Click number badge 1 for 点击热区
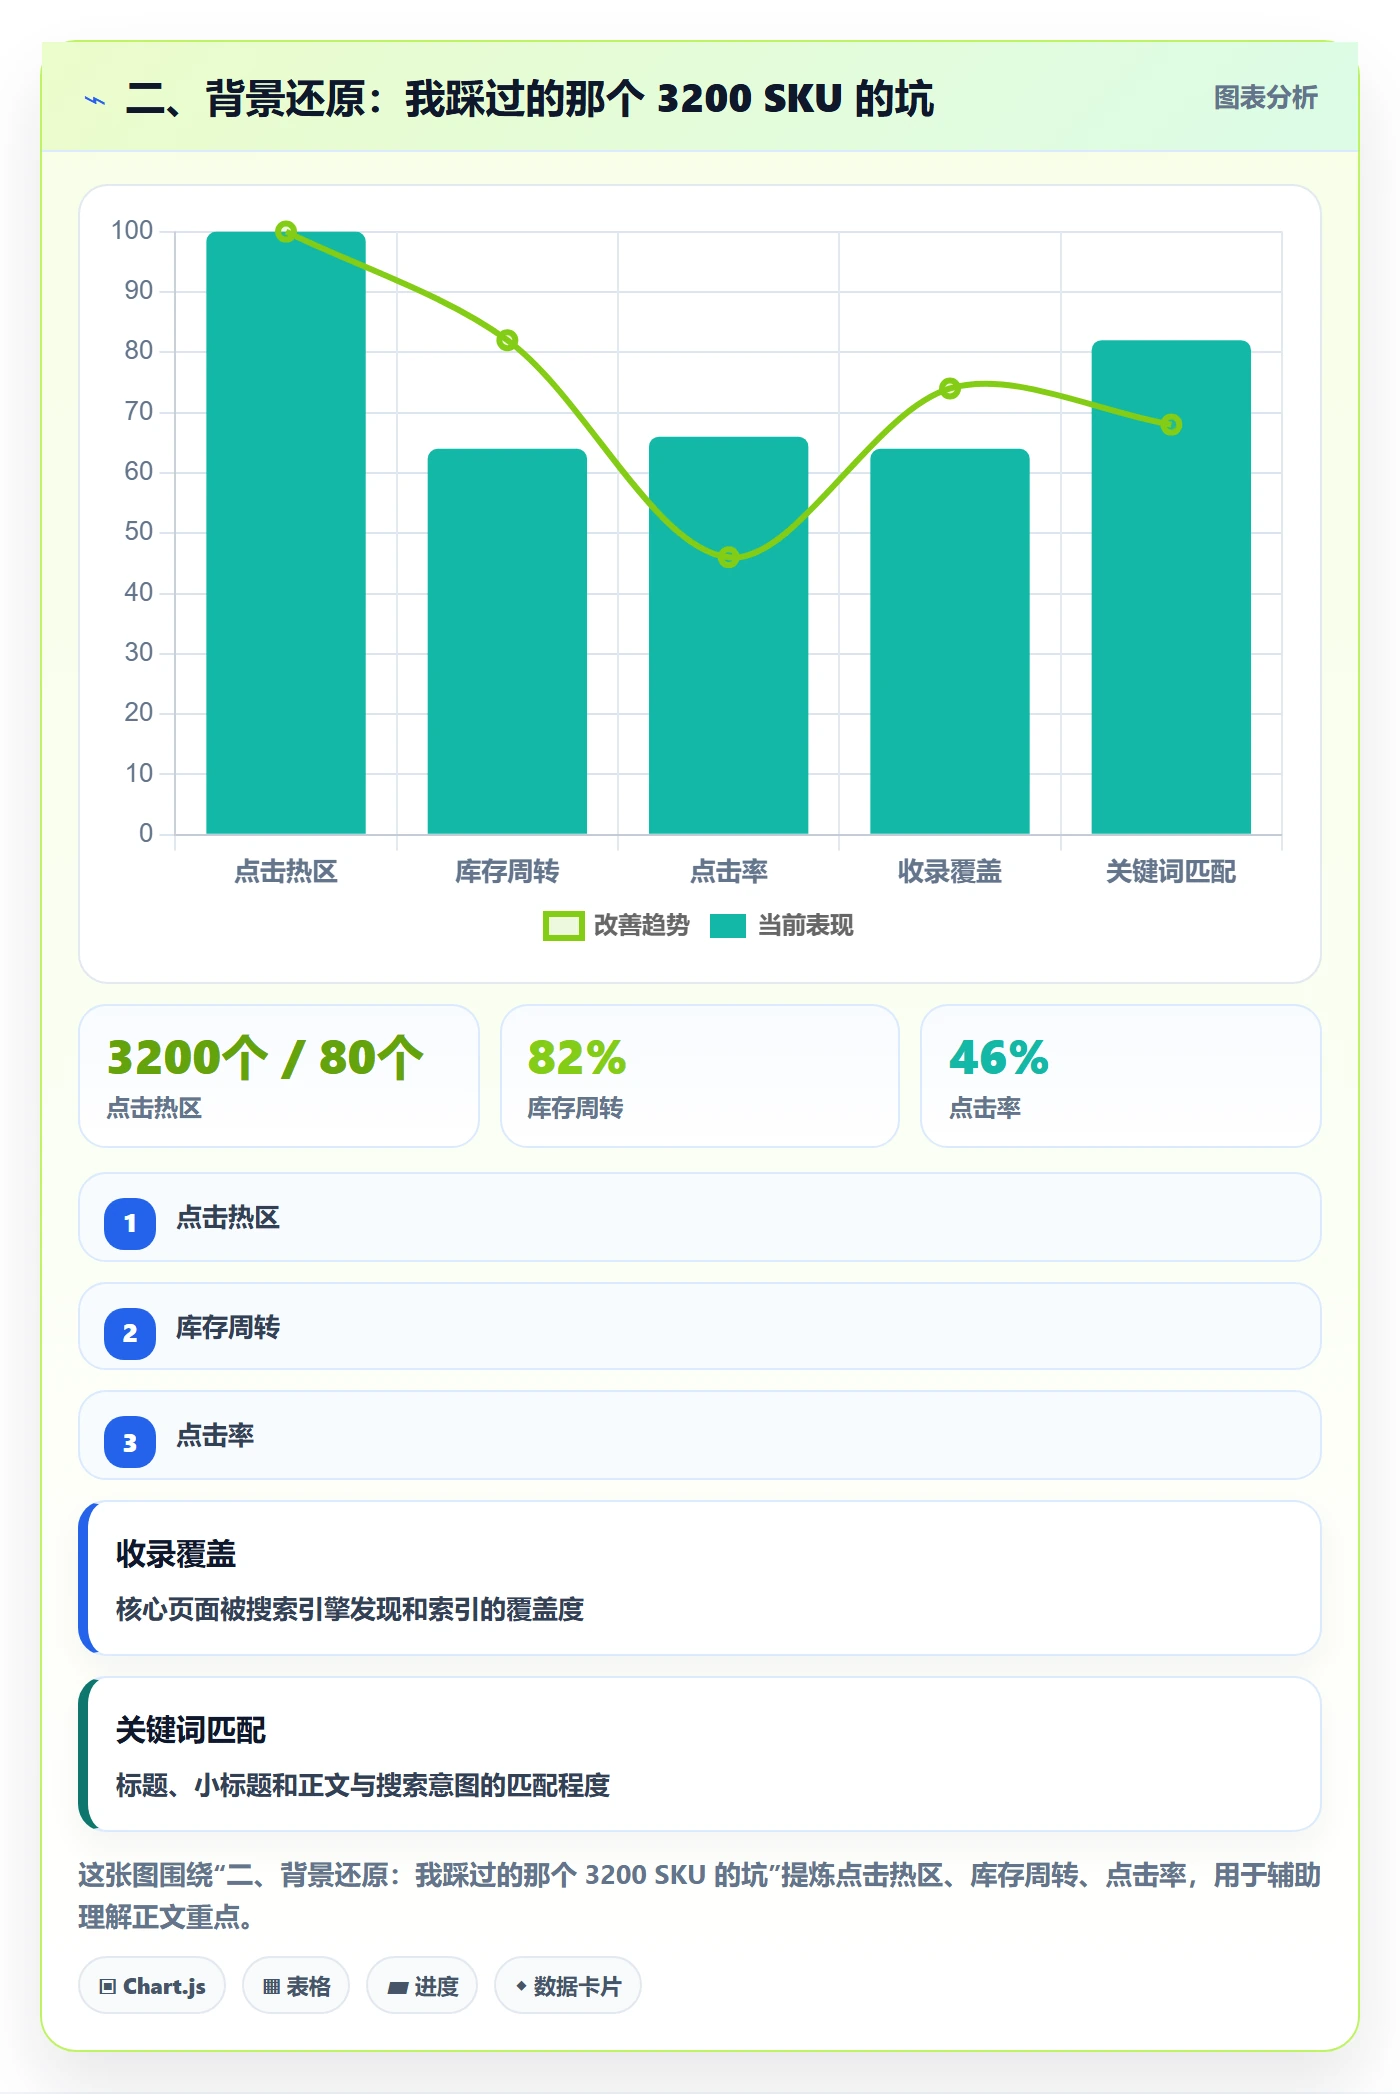This screenshot has height=2094, width=1400. [x=130, y=1223]
